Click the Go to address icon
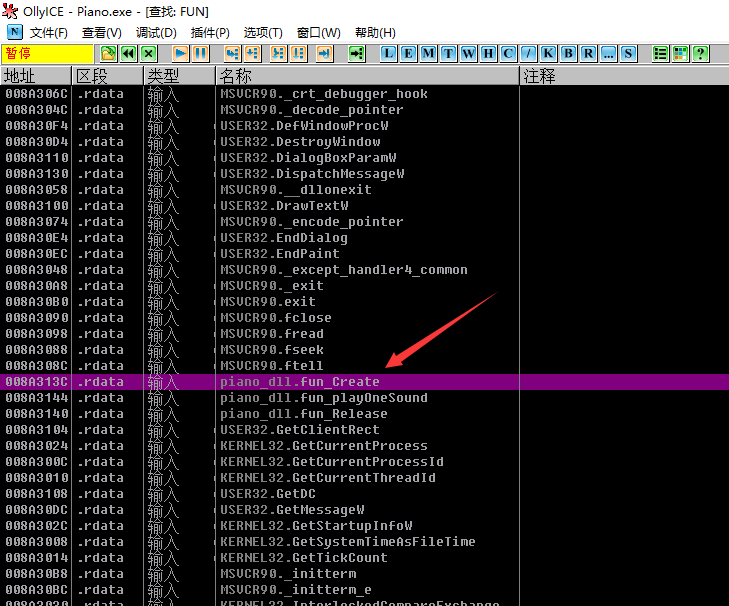This screenshot has height=606, width=729. (357, 53)
